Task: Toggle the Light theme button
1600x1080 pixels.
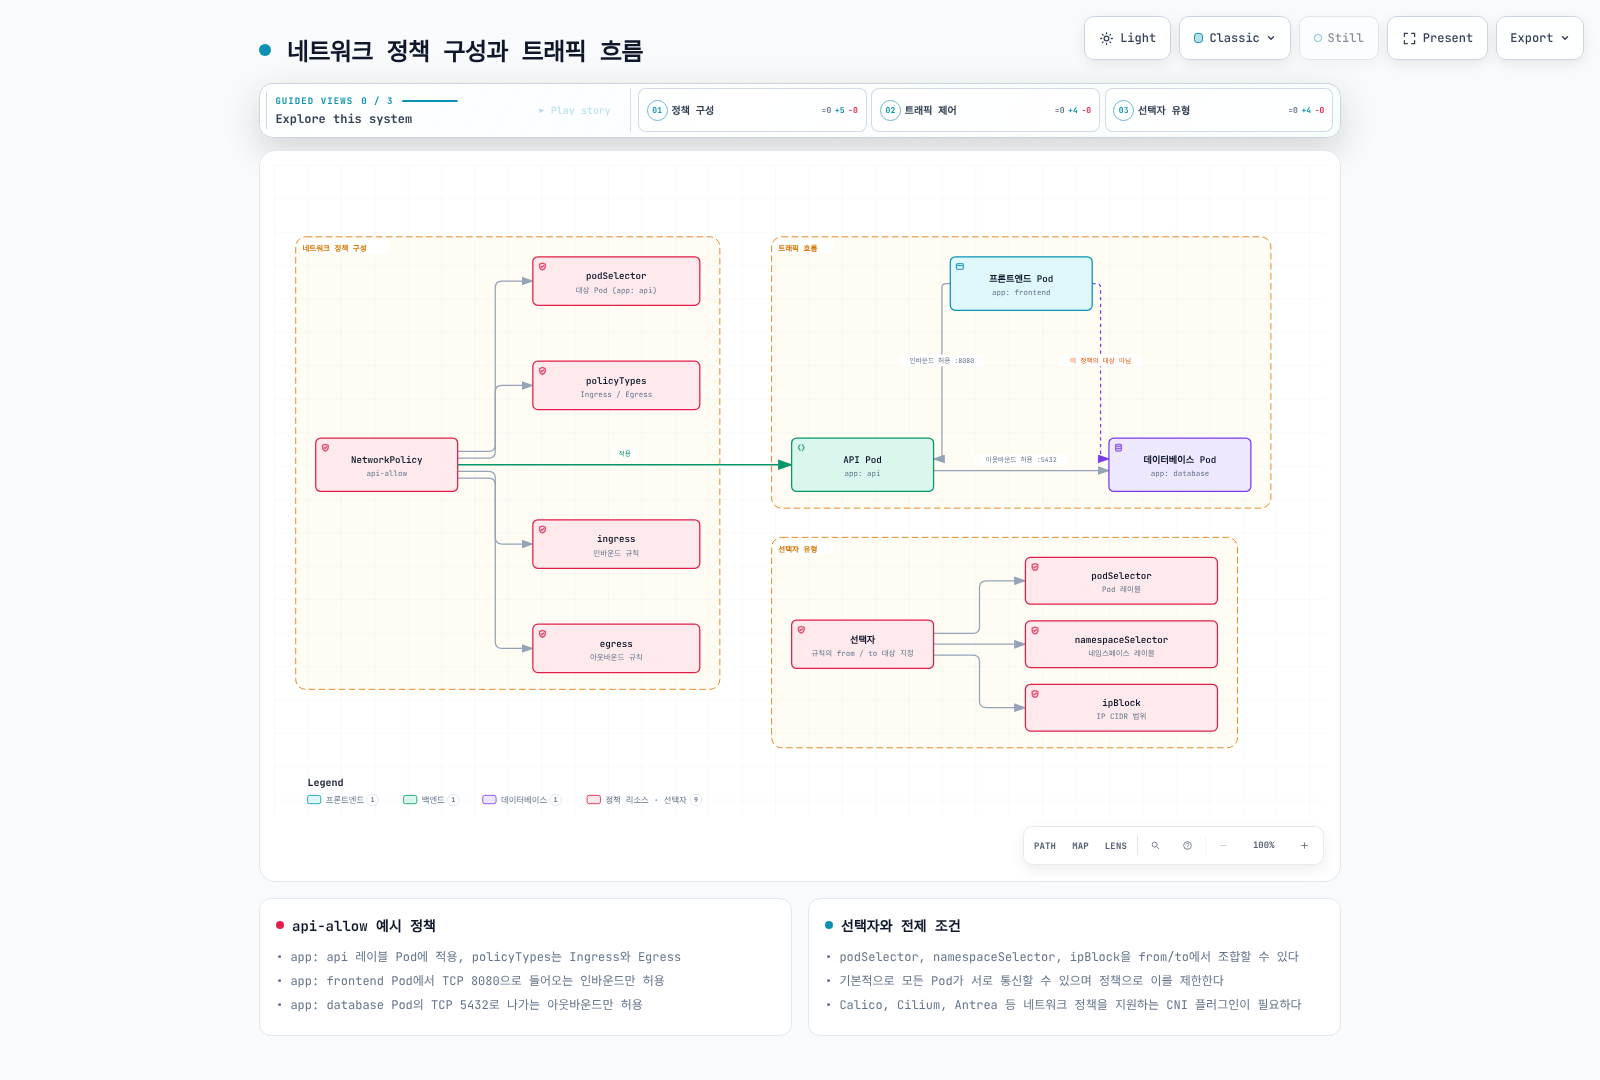Action: coord(1127,38)
